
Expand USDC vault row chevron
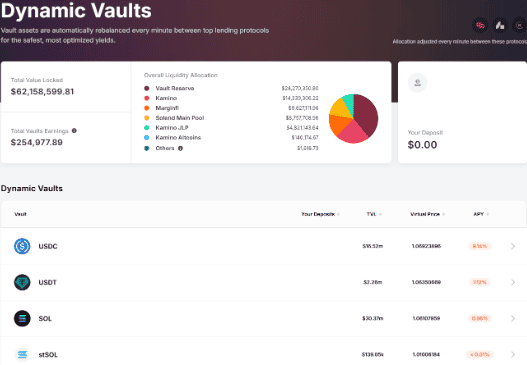click(x=513, y=246)
